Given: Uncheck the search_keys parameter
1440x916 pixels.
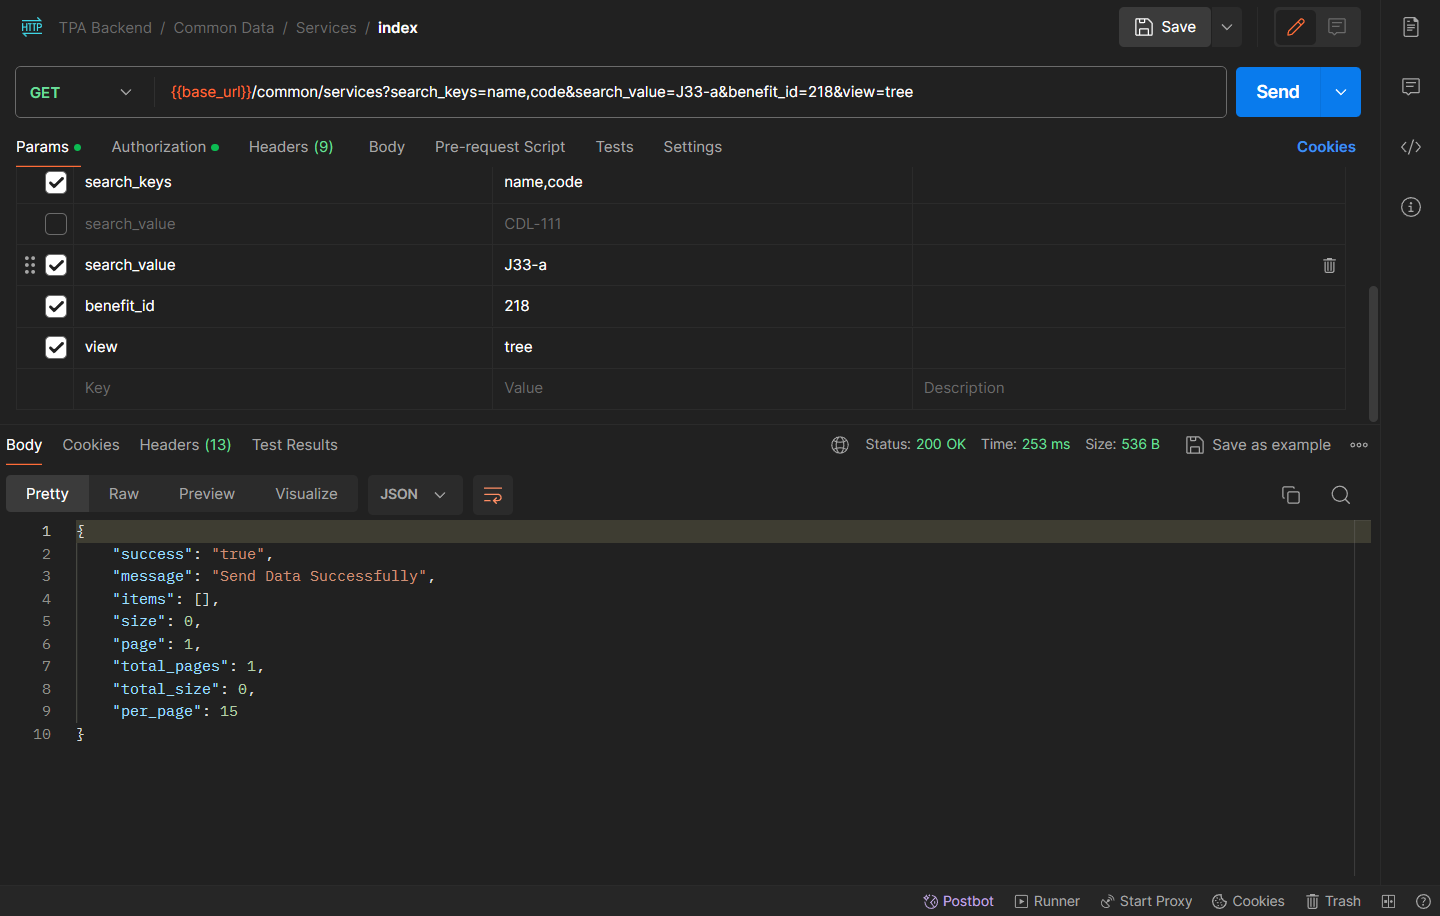Looking at the screenshot, I should (x=56, y=182).
